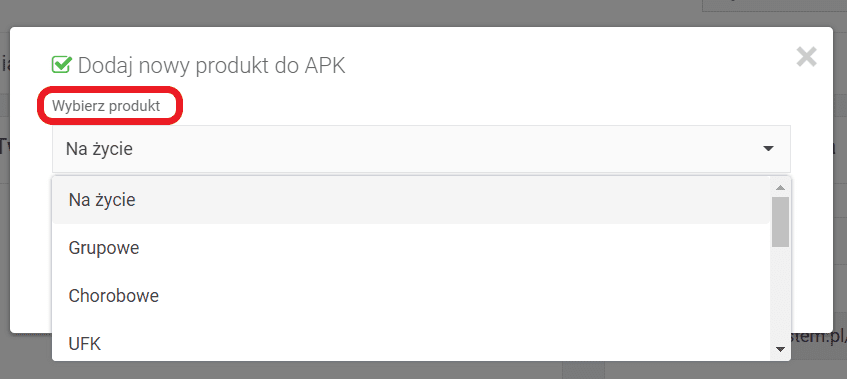Open the "Na życie" product combo box field
The width and height of the screenshot is (847, 379).
tap(421, 149)
